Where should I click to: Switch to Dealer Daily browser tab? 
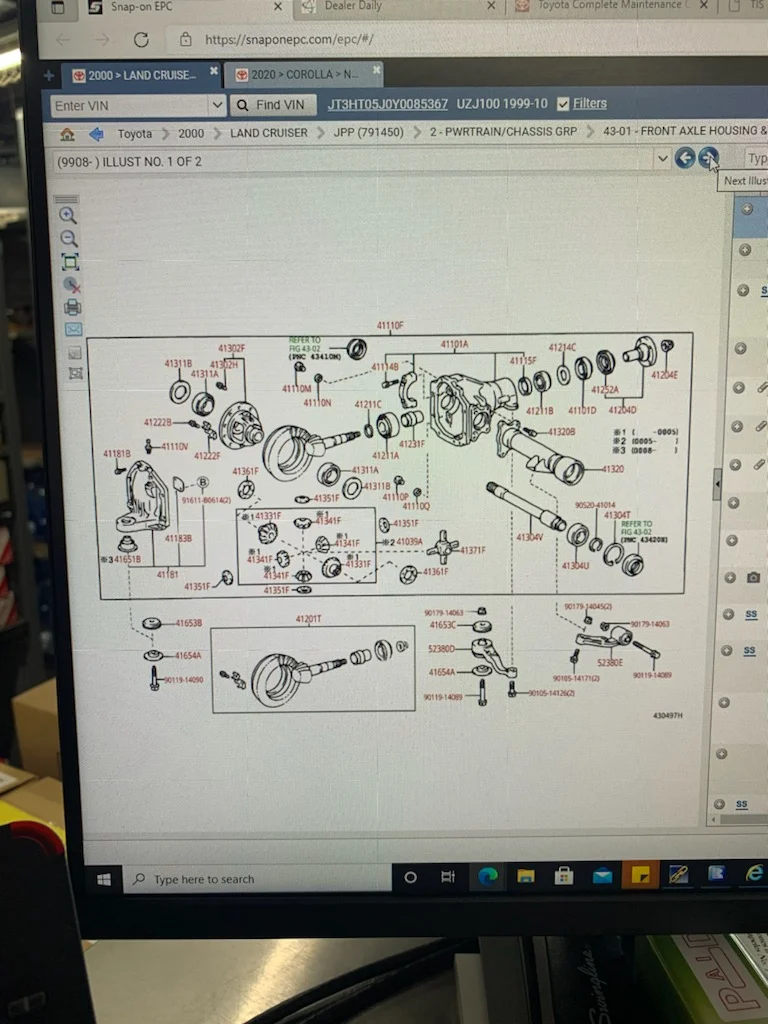[400, 7]
